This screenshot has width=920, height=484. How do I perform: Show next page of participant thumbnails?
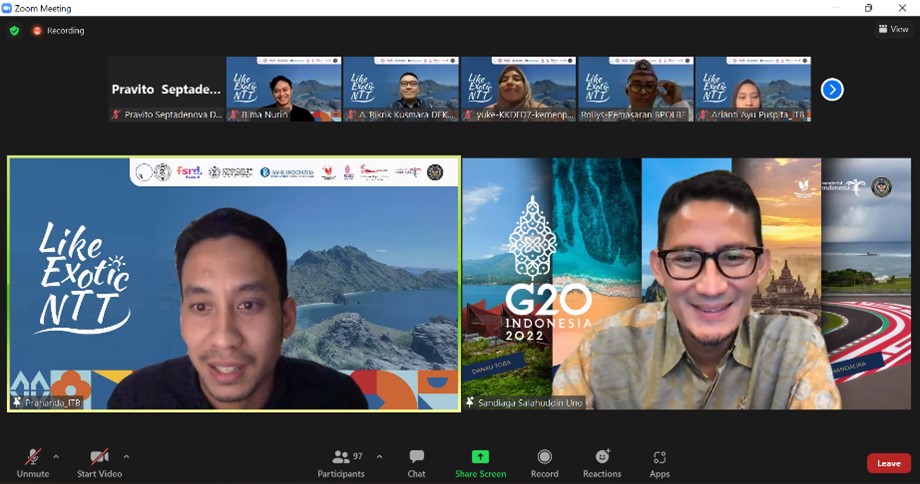[832, 90]
